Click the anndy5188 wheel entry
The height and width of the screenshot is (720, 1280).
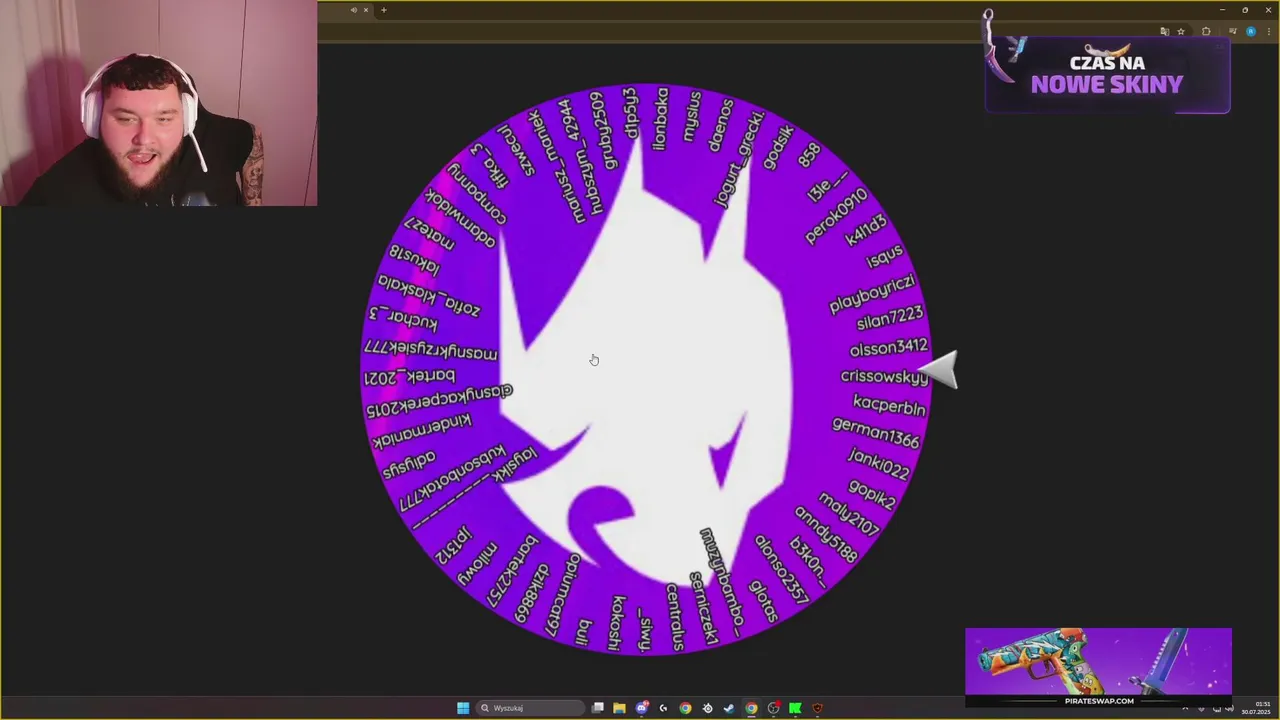coord(826,534)
